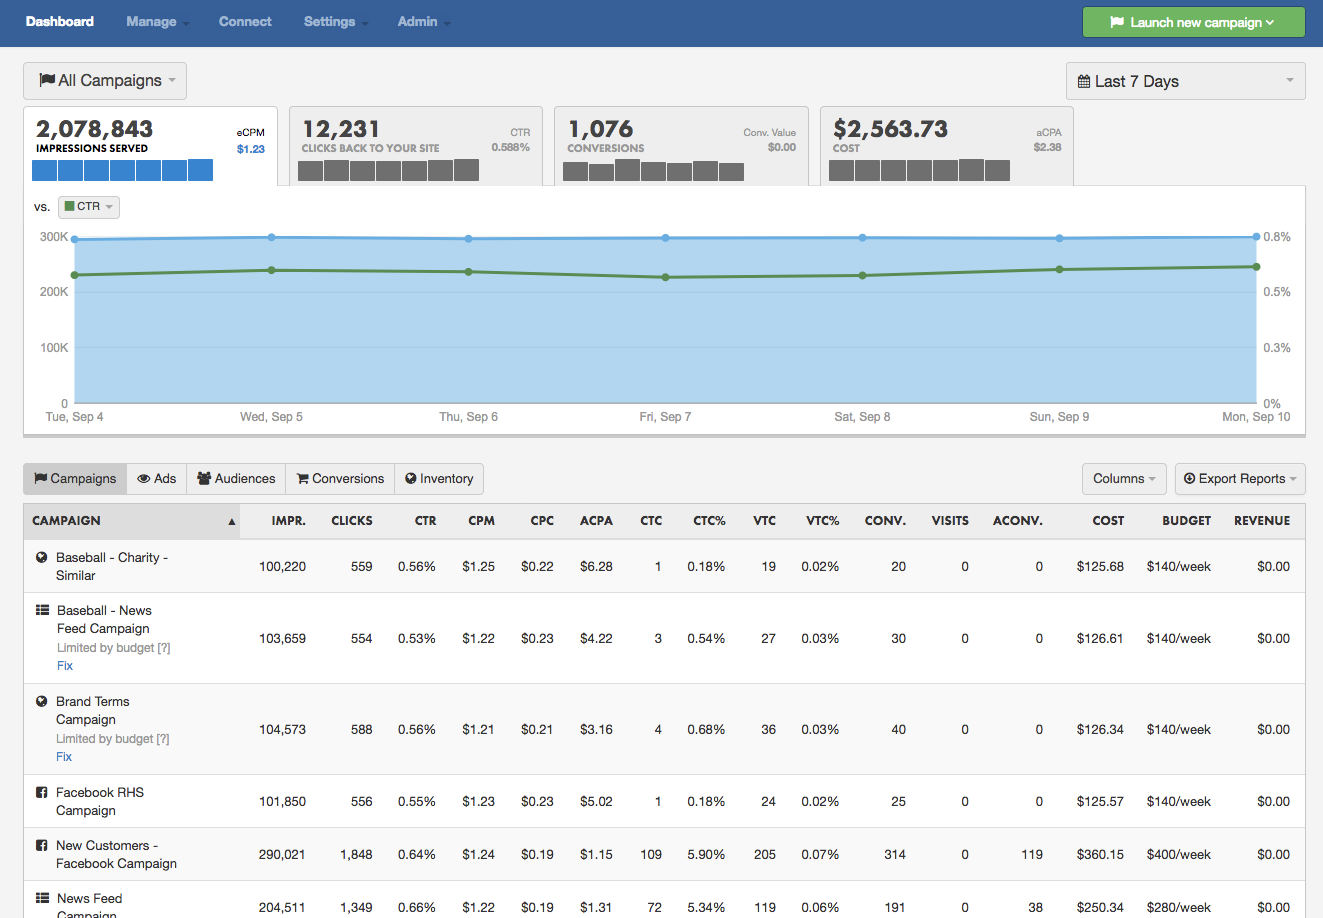Switch to the Conversions tab

[340, 479]
